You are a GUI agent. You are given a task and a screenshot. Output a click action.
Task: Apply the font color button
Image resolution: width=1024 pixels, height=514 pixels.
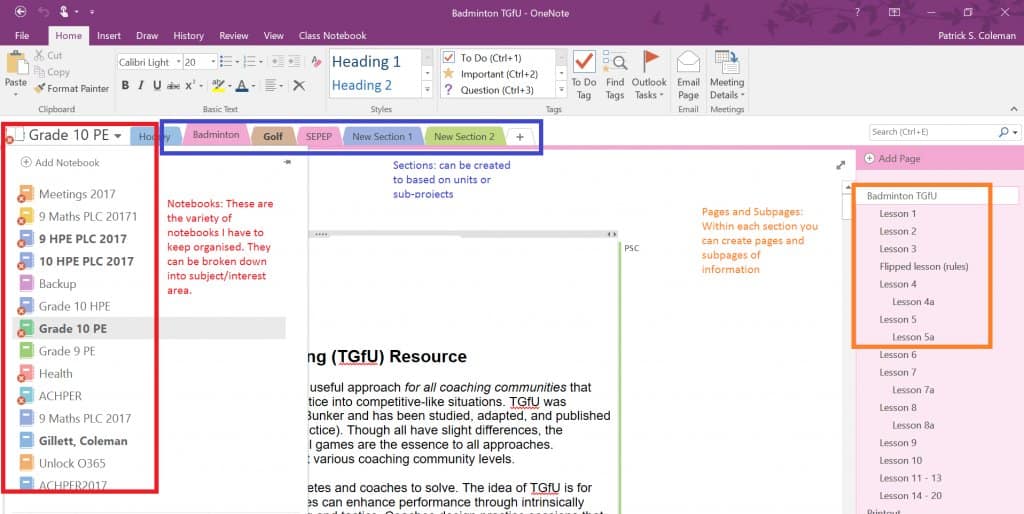tap(242, 86)
